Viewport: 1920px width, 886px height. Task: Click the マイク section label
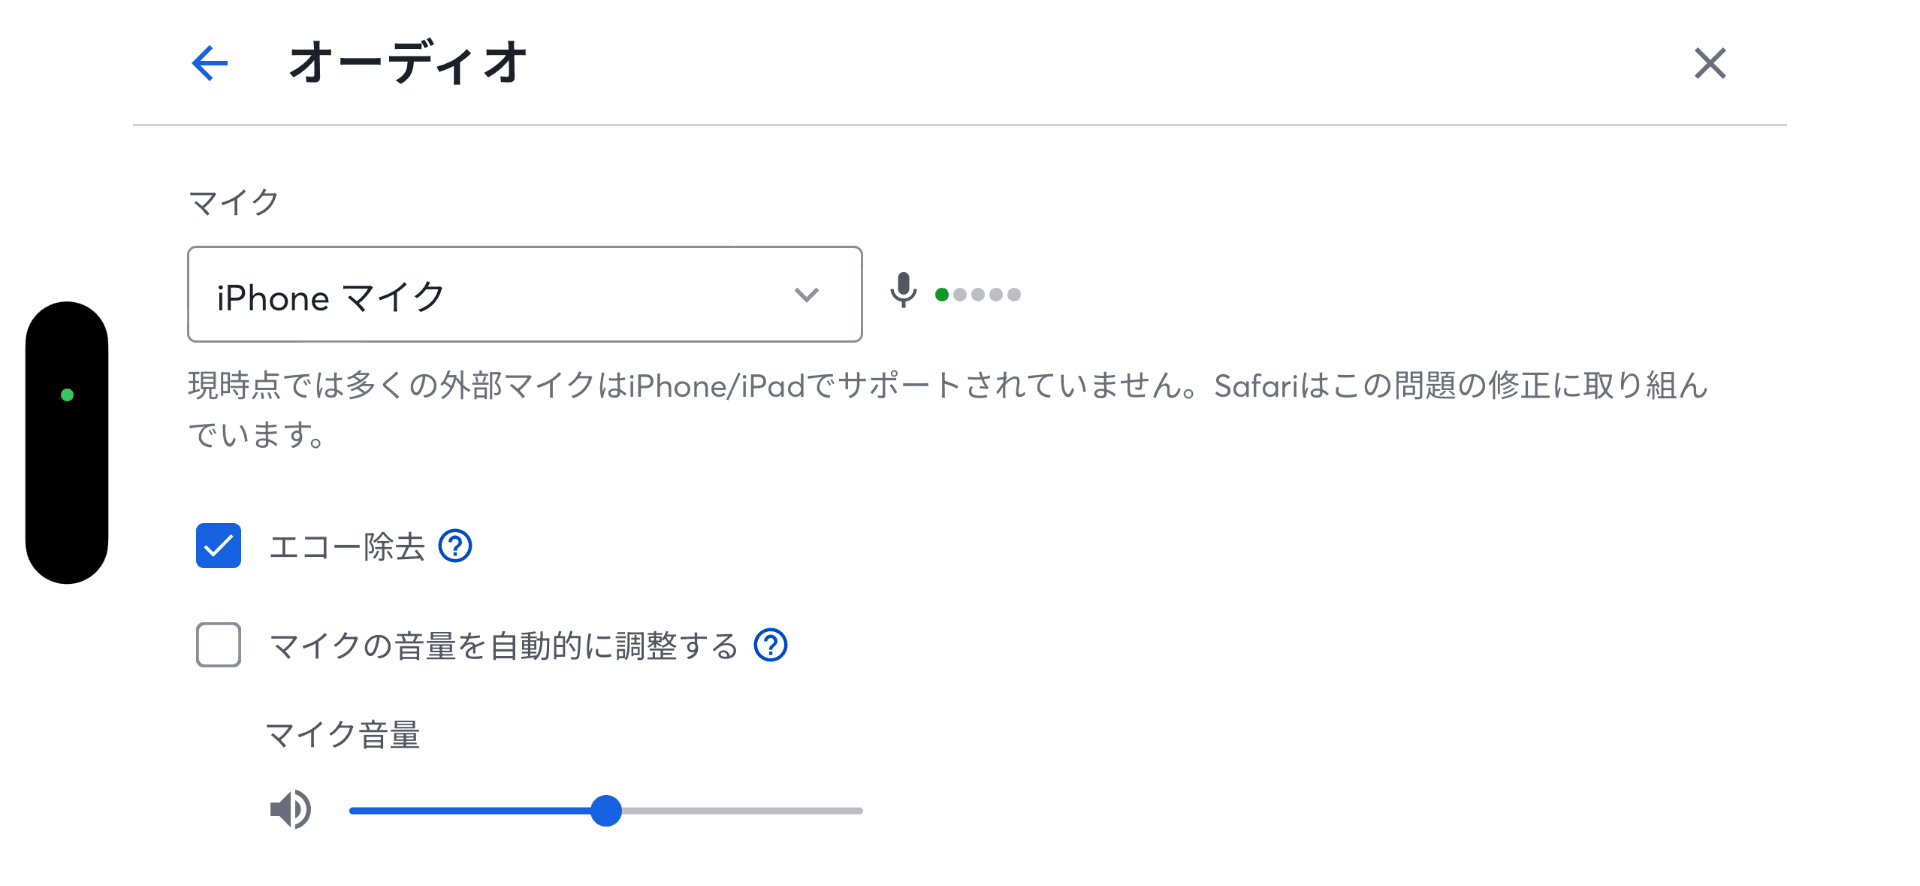click(234, 201)
